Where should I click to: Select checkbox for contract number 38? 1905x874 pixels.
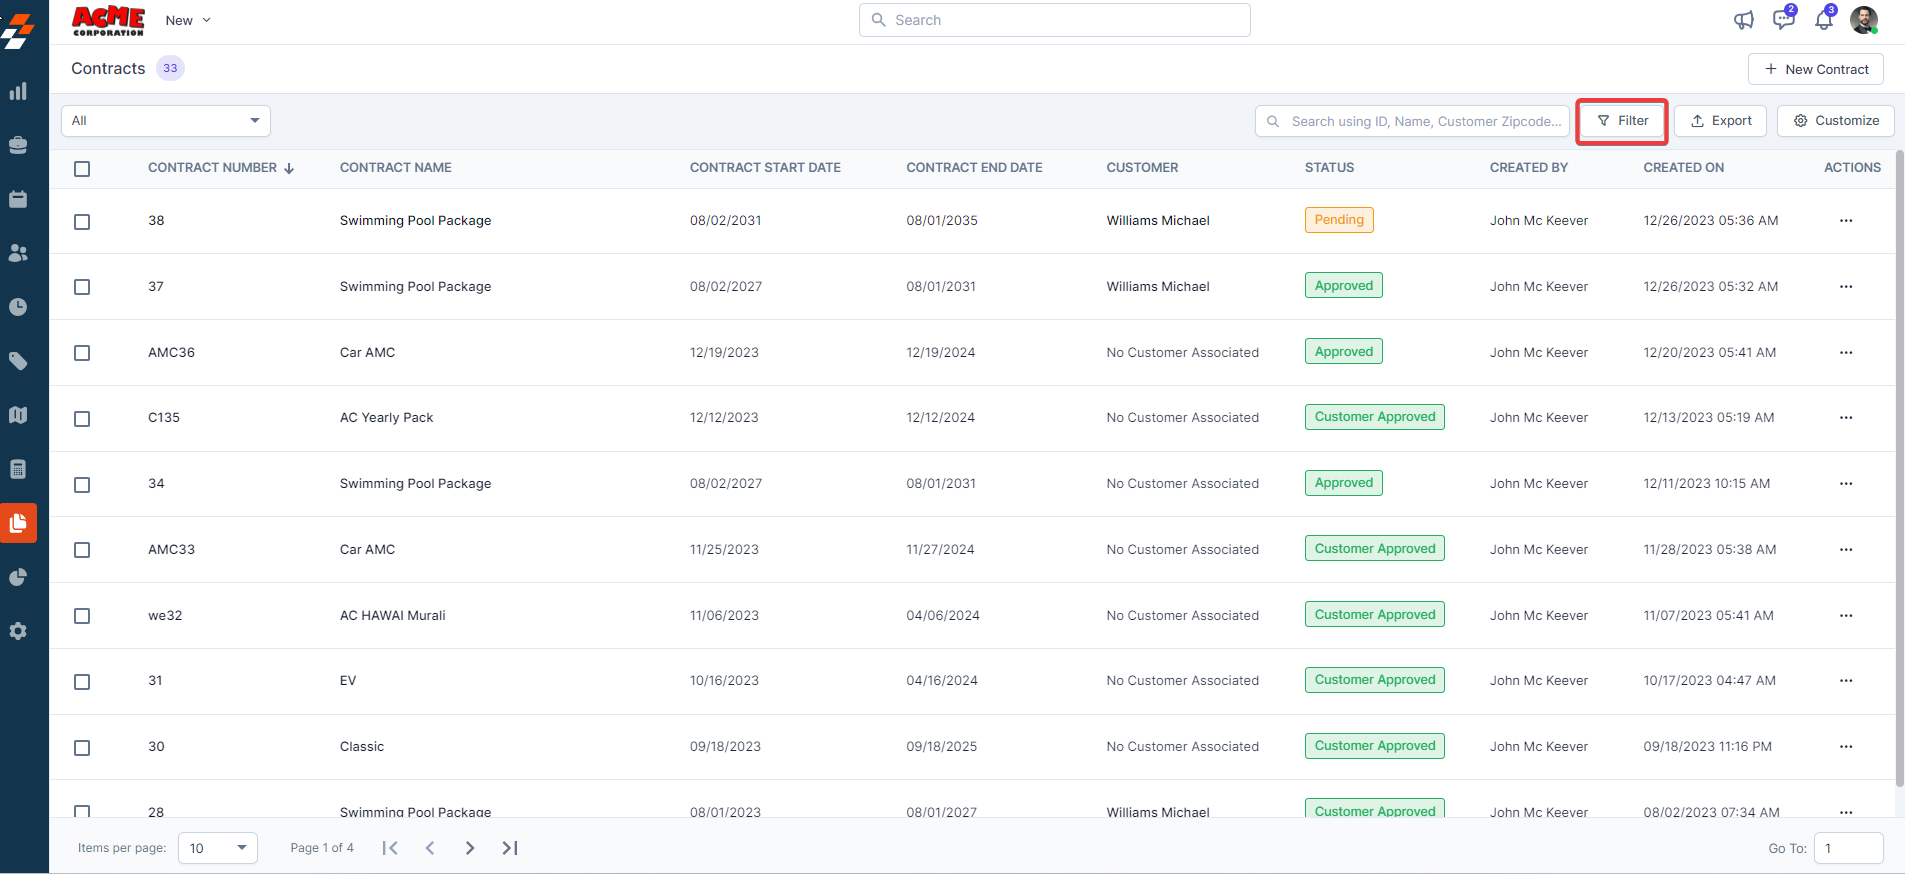click(x=82, y=222)
